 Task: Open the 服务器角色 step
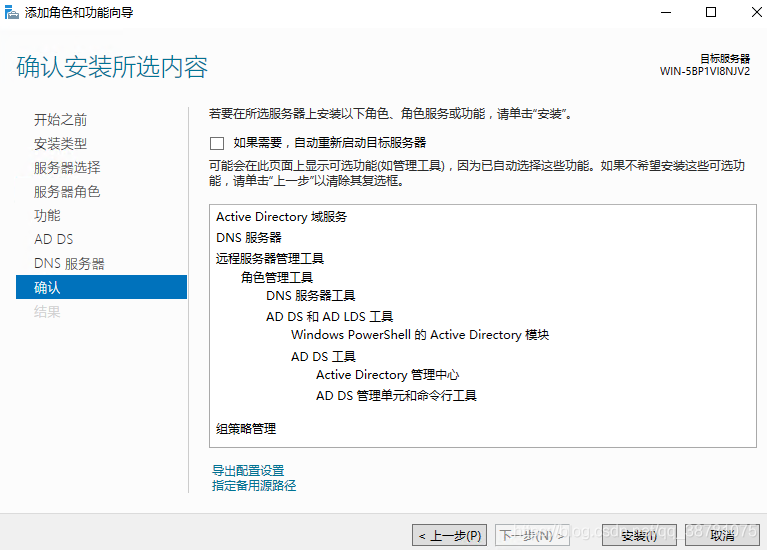click(x=67, y=191)
